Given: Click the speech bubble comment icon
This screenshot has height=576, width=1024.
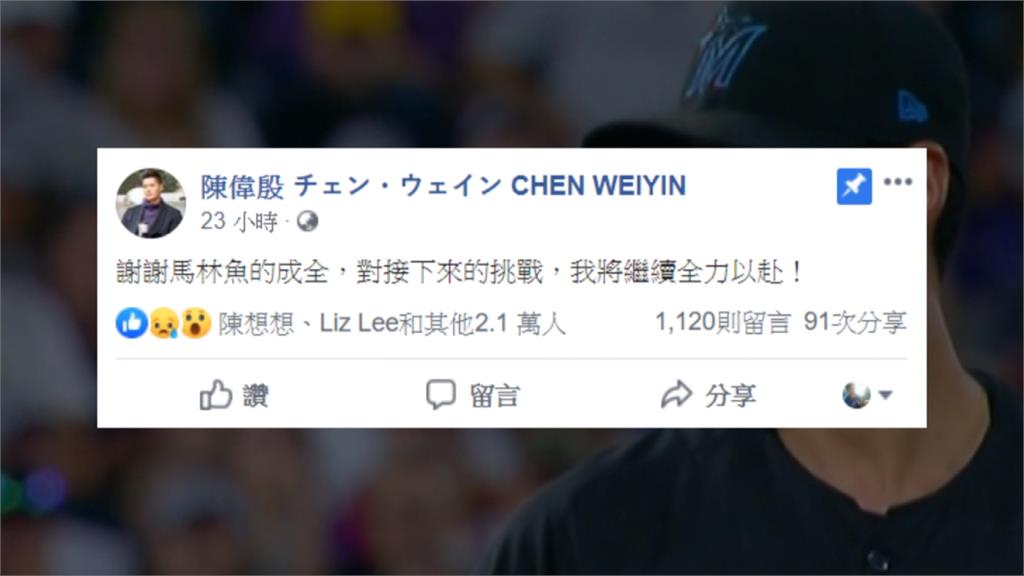Looking at the screenshot, I should (x=441, y=394).
